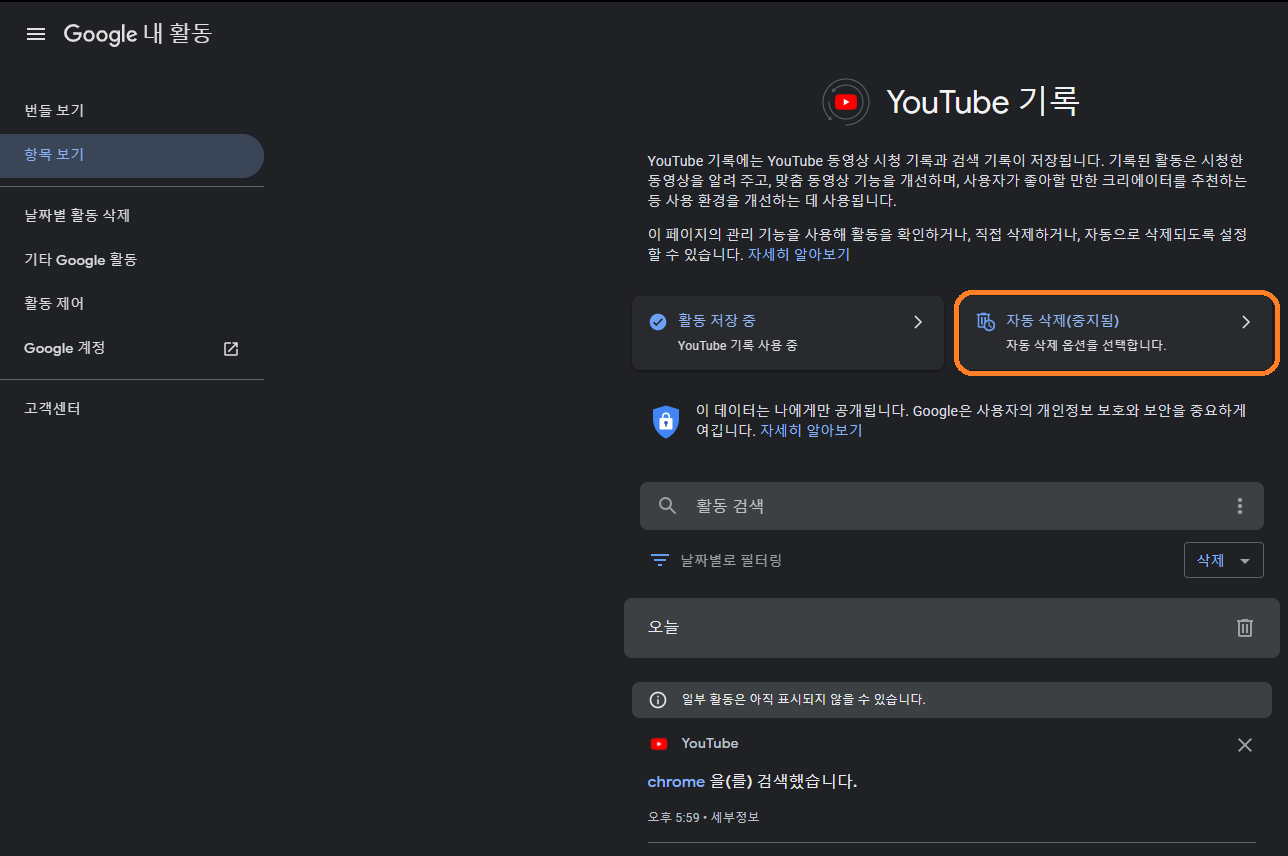The width and height of the screenshot is (1288, 856).
Task: Open 기타 Google 활동 sidebar item
Action: tap(81, 259)
